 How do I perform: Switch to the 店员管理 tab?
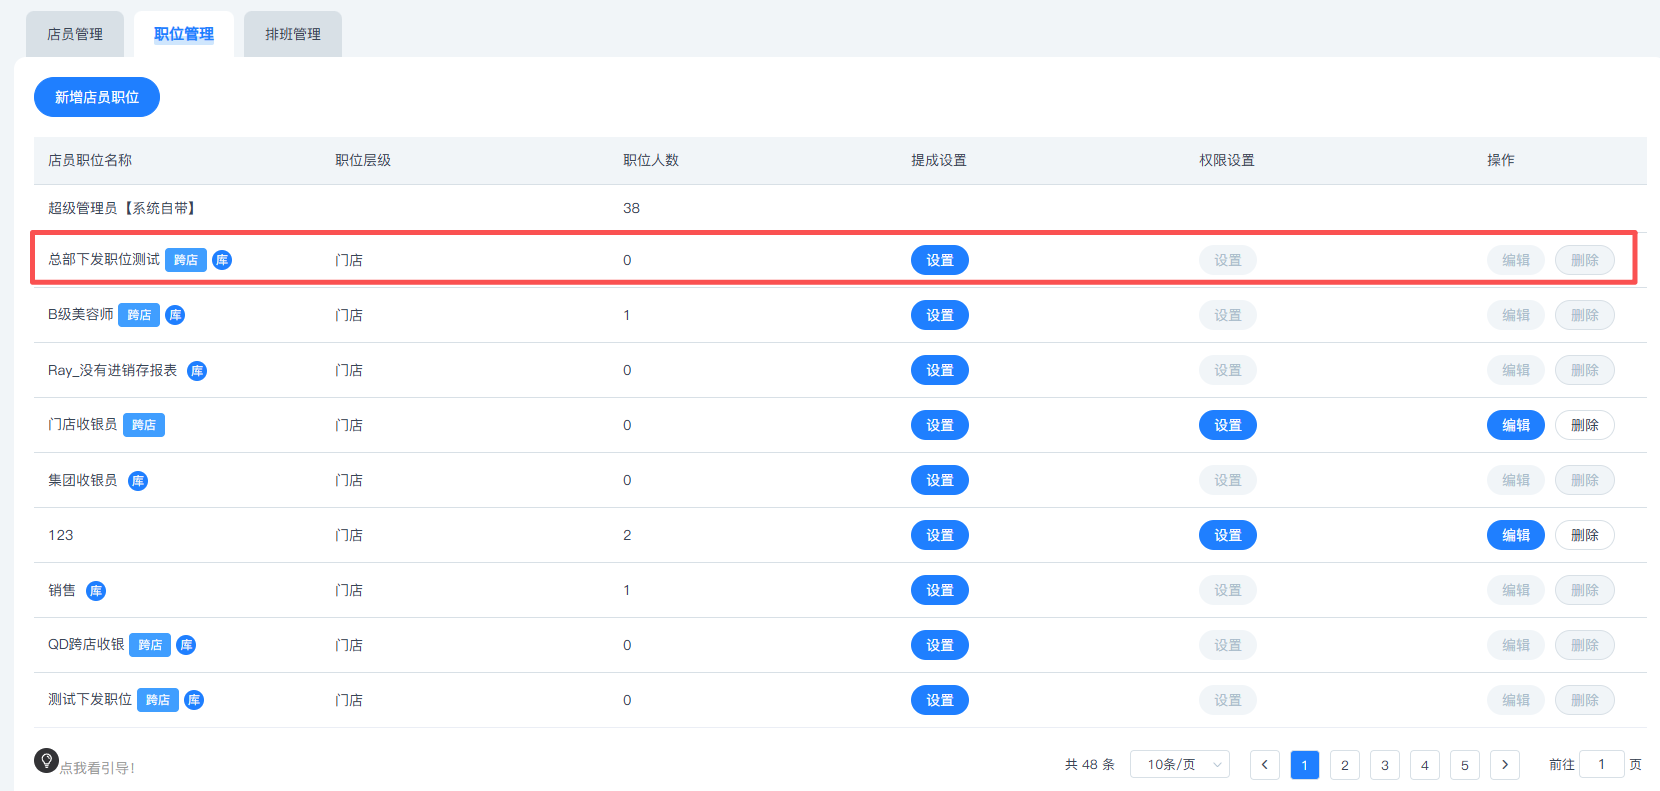pyautogui.click(x=75, y=34)
